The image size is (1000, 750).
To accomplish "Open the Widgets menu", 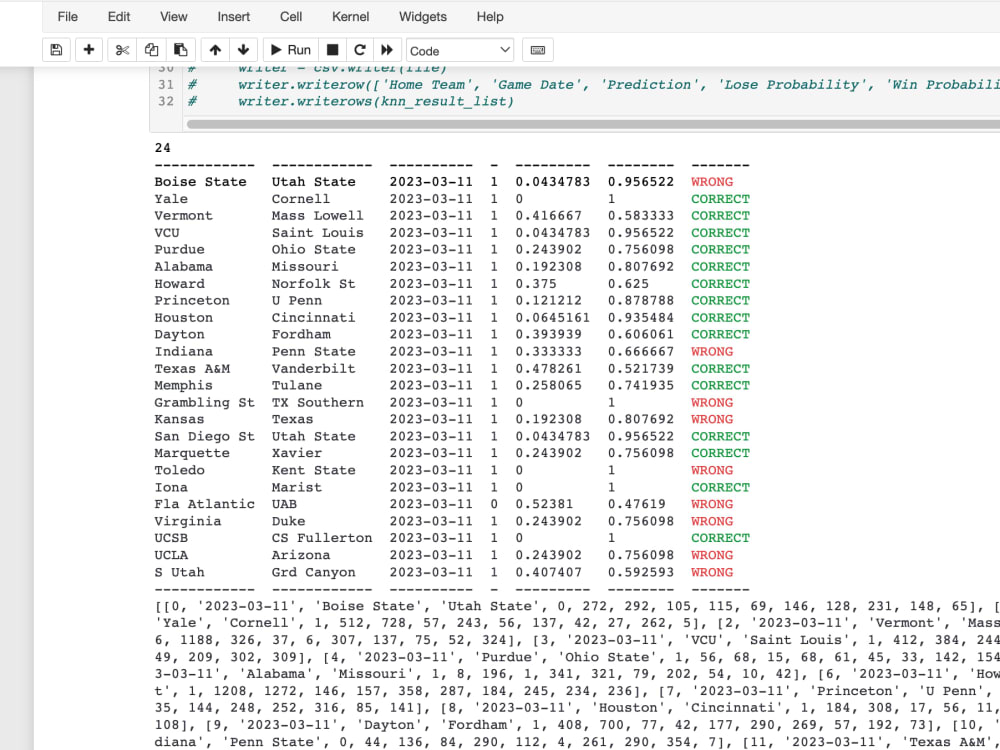I will click(x=423, y=16).
